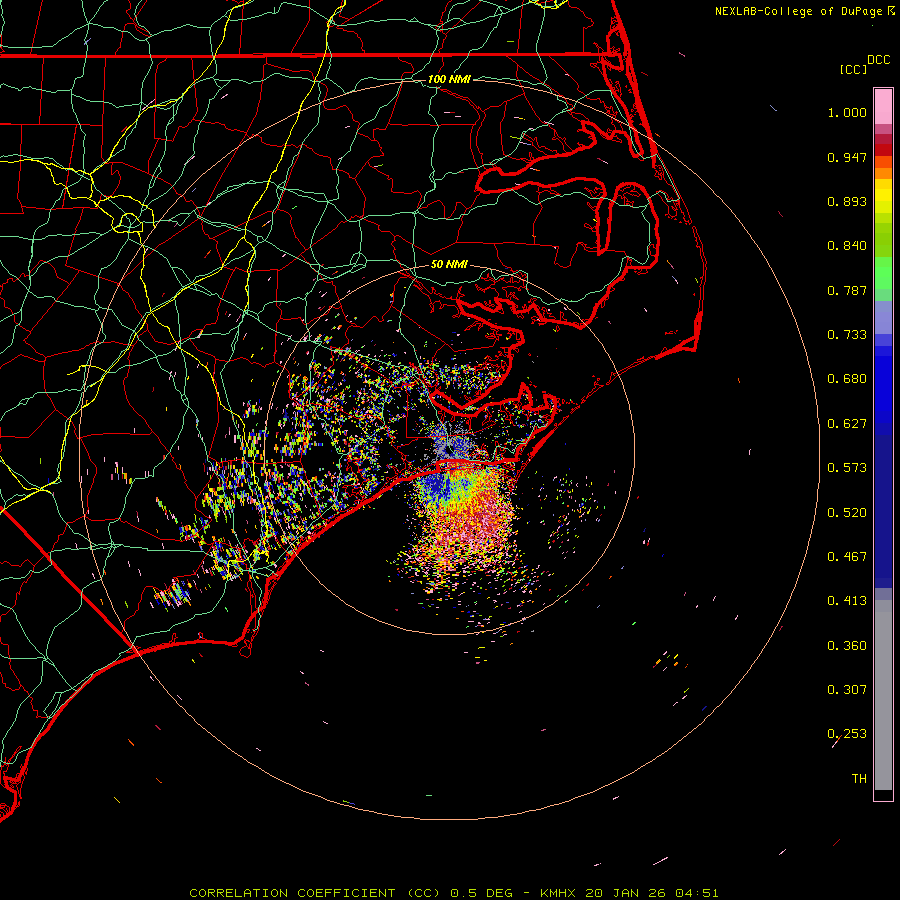Click the 0.360 color scale label
Viewport: 900px width, 900px height.
point(847,646)
